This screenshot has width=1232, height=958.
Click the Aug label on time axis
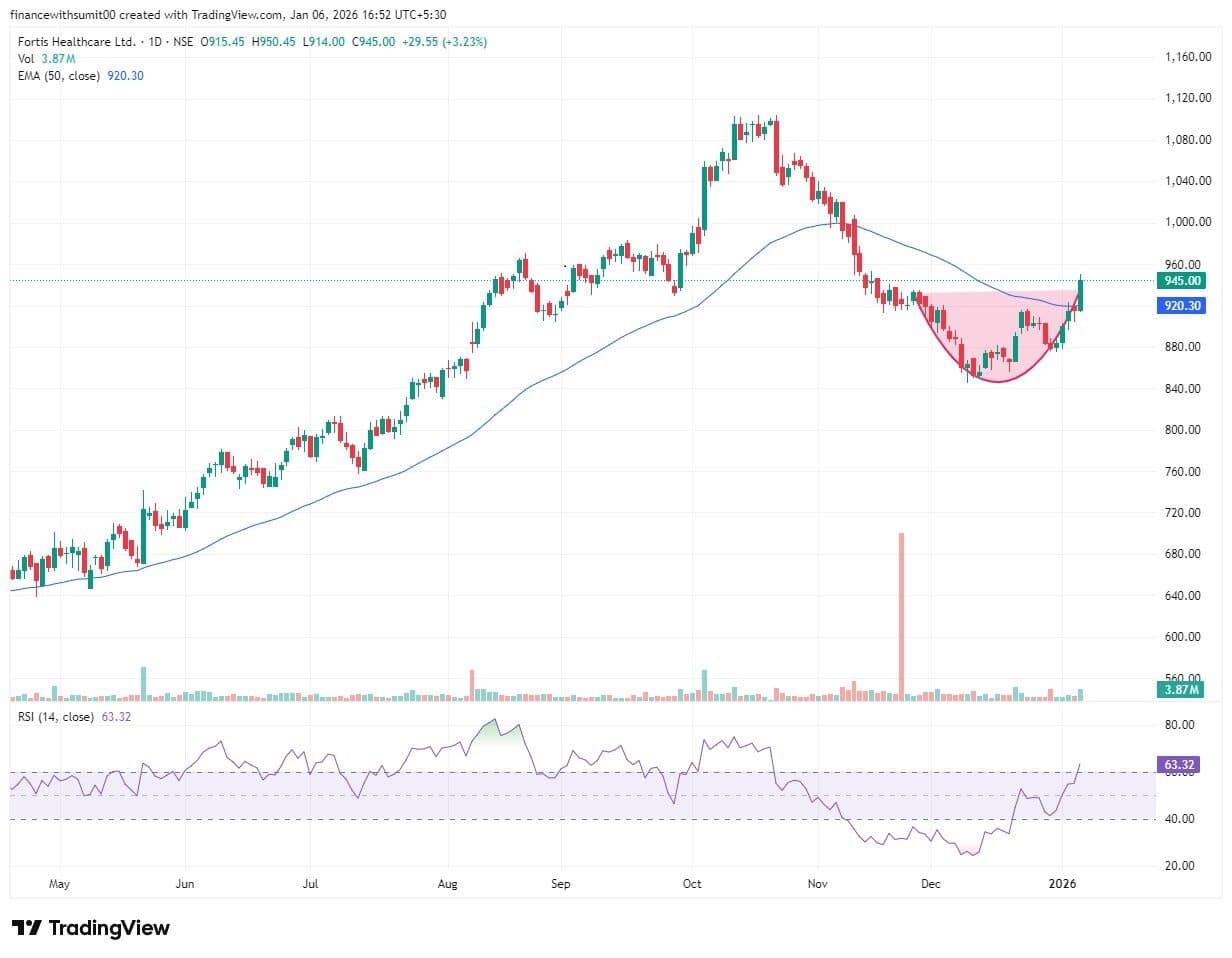pos(447,885)
